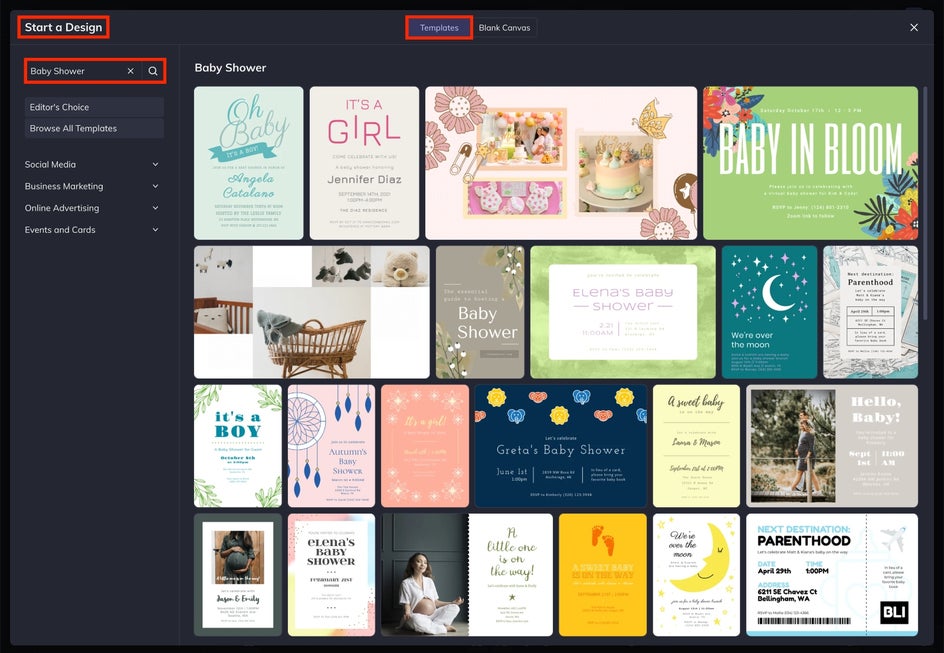The width and height of the screenshot is (944, 653).
Task: Choose the navy Greta's Baby Shower template
Action: (x=560, y=446)
